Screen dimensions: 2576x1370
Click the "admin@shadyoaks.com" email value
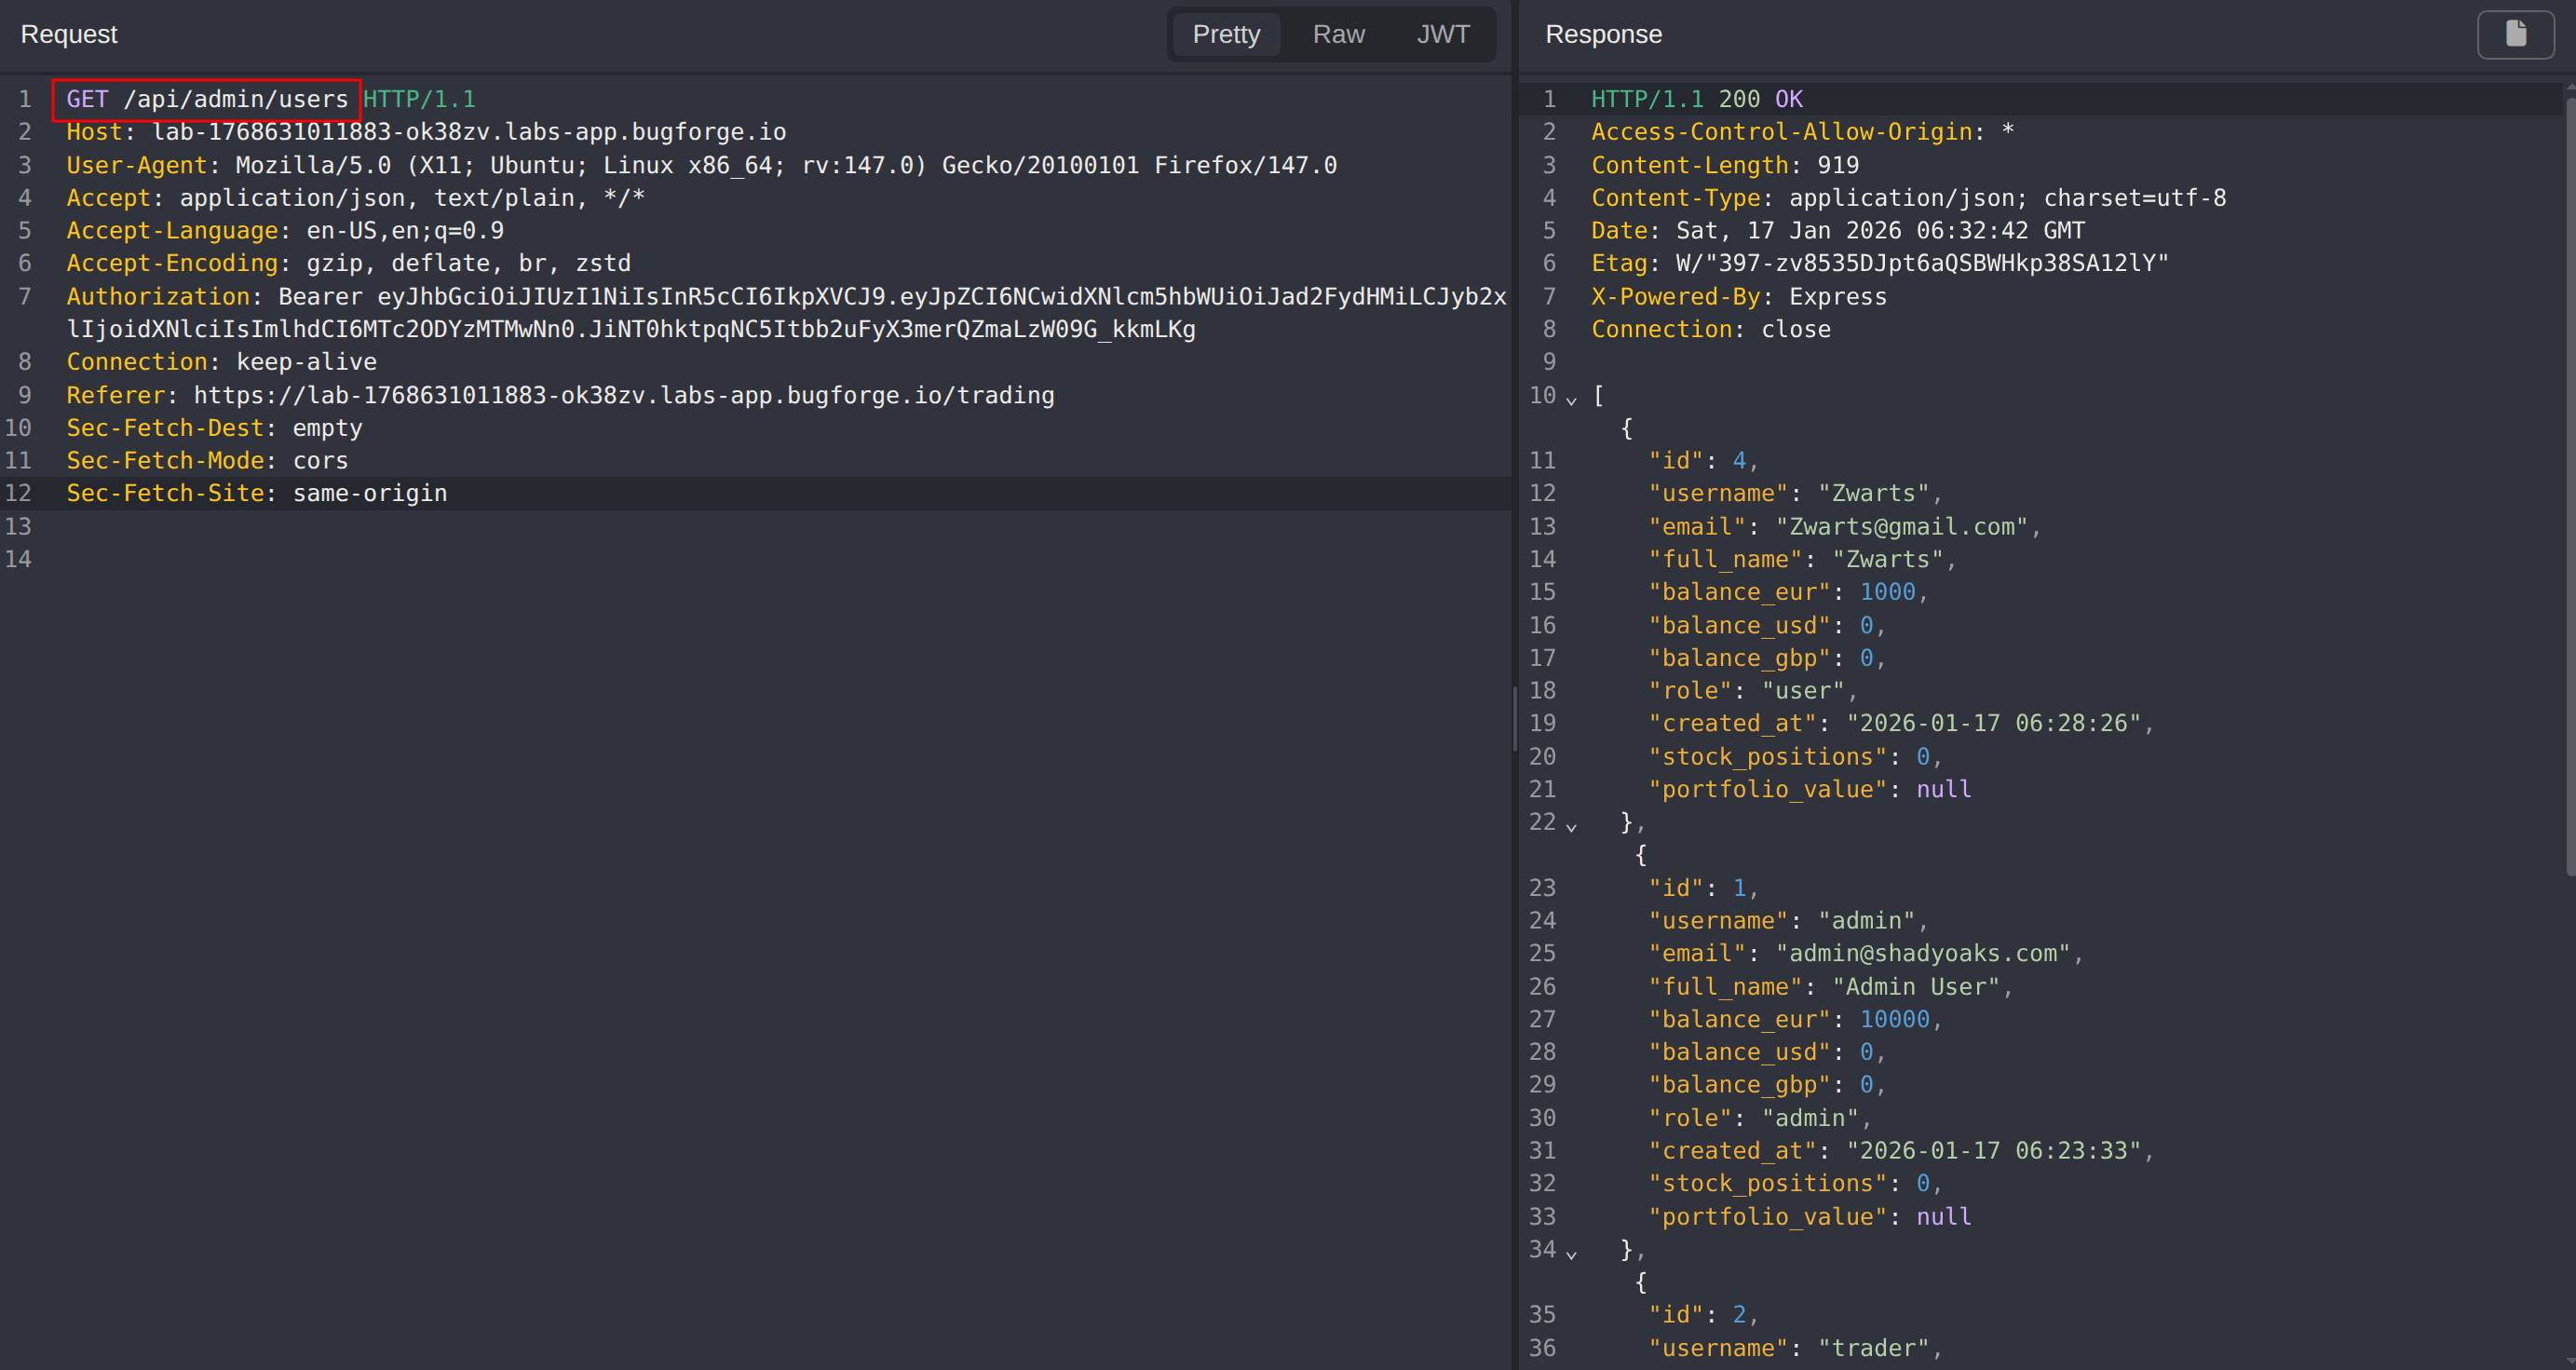1925,953
